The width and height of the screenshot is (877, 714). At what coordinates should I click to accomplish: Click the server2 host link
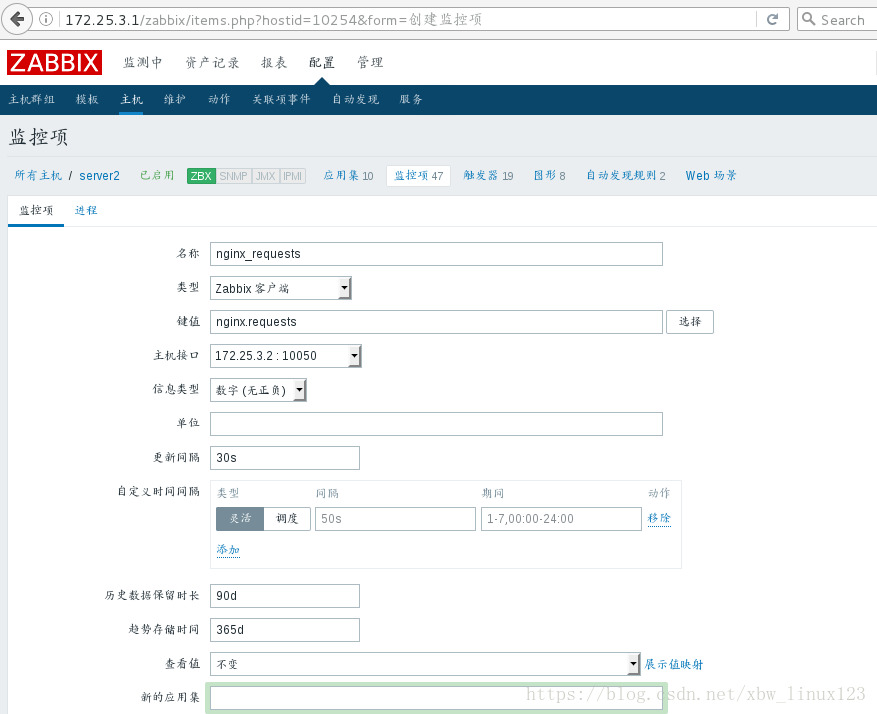click(x=99, y=176)
